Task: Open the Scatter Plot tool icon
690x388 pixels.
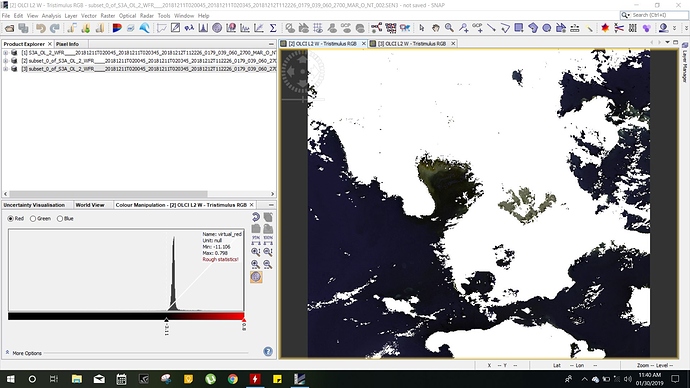Action: [259, 28]
